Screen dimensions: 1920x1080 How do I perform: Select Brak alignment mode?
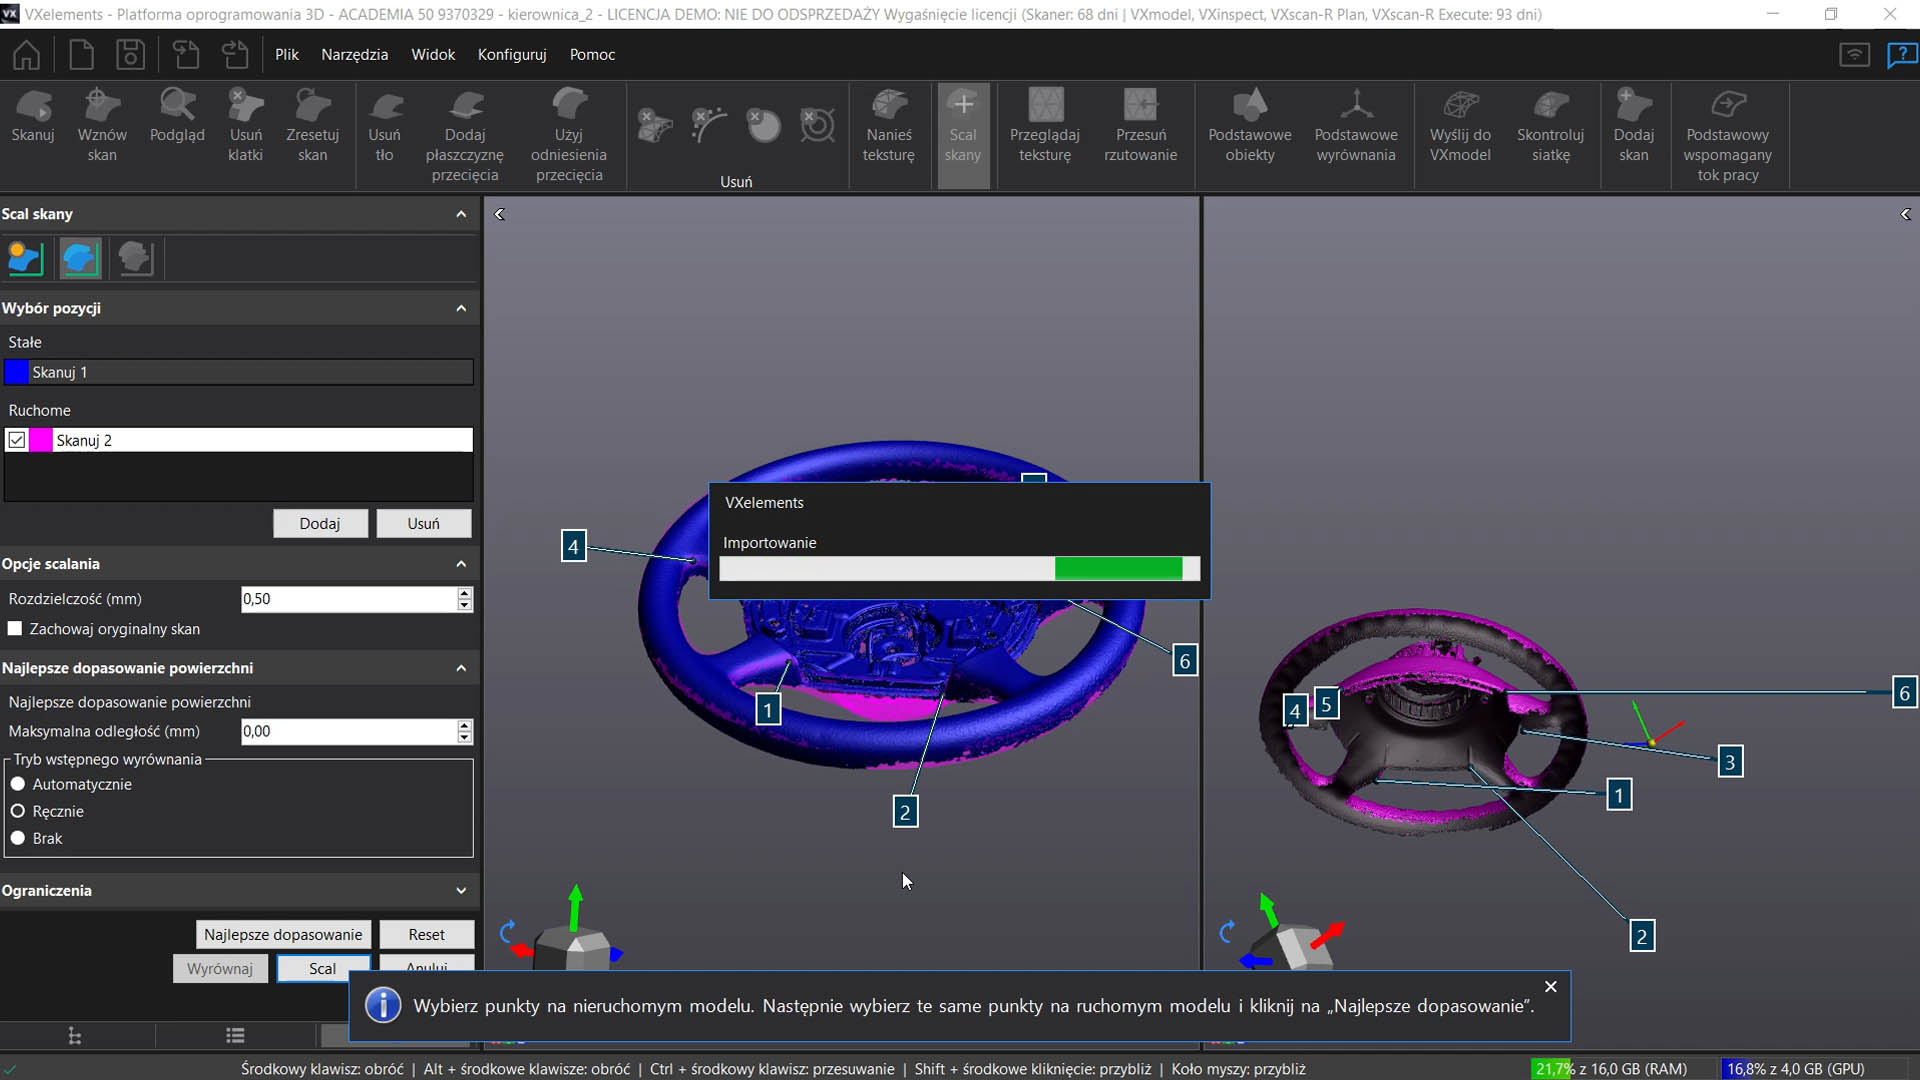(x=18, y=838)
